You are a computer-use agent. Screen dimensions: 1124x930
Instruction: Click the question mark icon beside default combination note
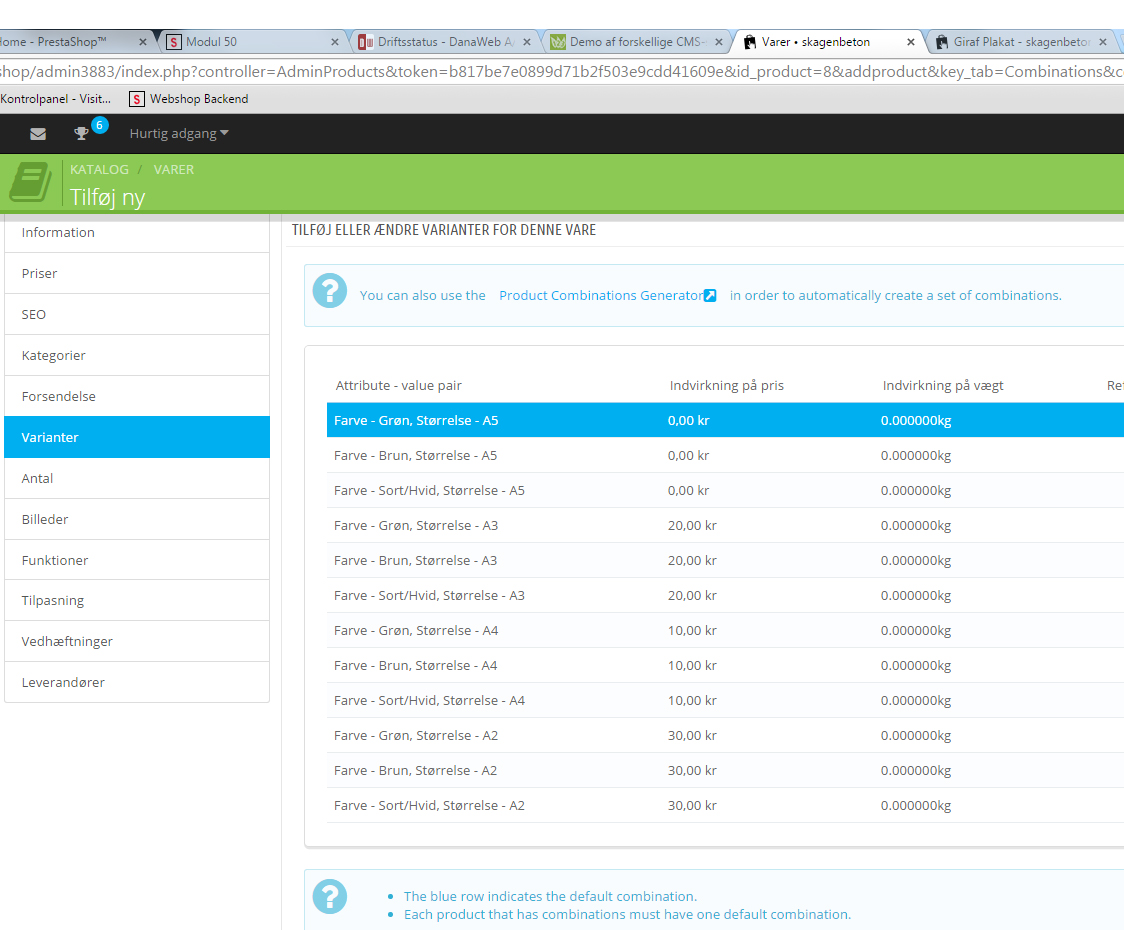click(x=330, y=897)
